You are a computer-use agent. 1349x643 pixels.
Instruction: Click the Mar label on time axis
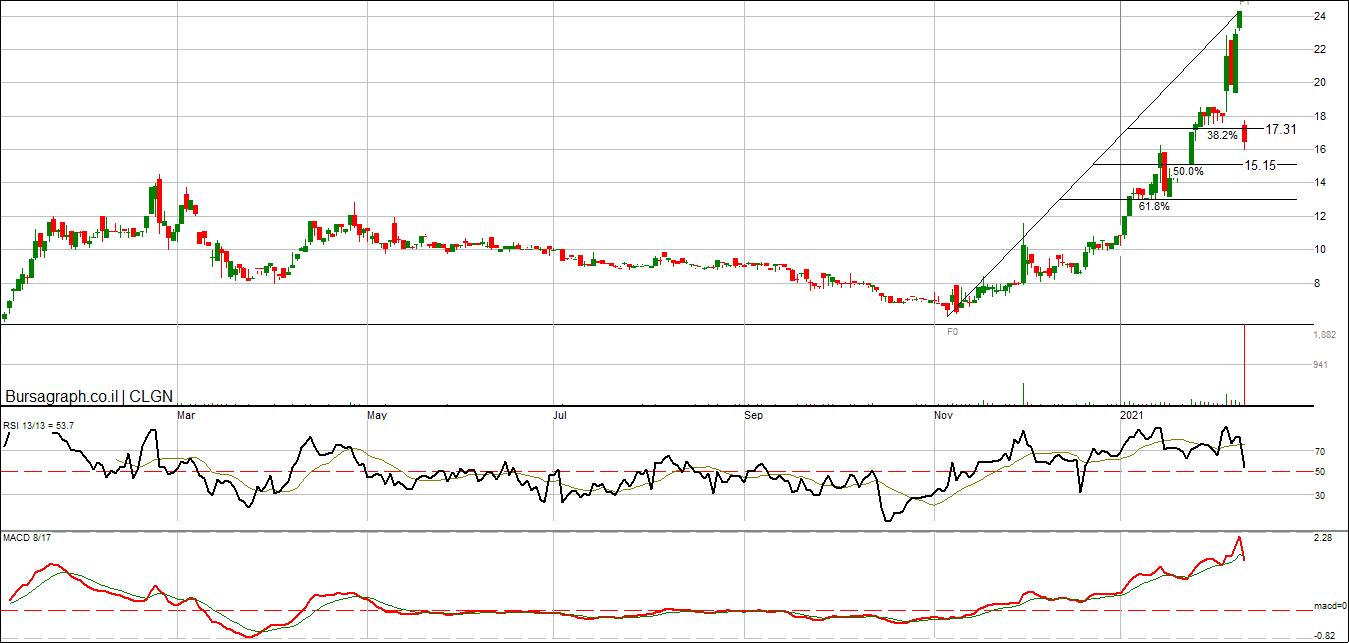(x=185, y=414)
